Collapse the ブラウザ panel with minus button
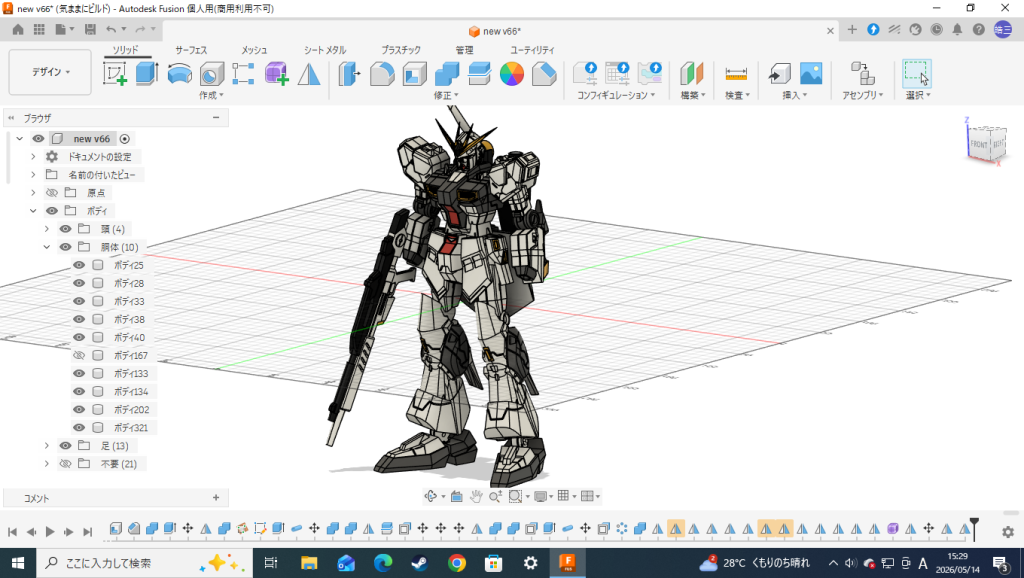 pyautogui.click(x=216, y=118)
